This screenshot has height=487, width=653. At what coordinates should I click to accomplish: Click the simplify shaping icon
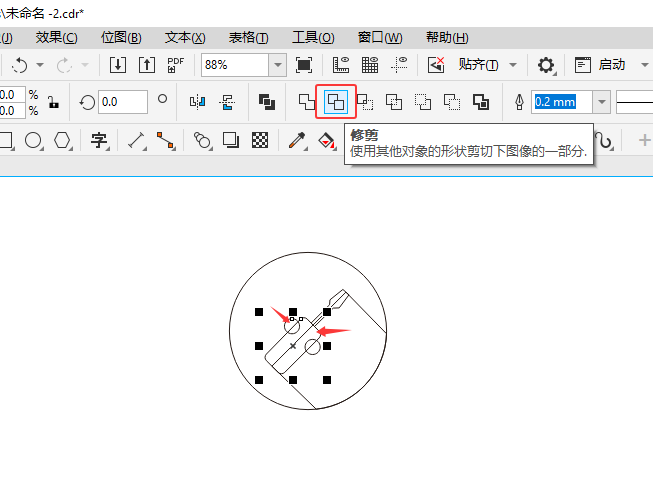(394, 102)
